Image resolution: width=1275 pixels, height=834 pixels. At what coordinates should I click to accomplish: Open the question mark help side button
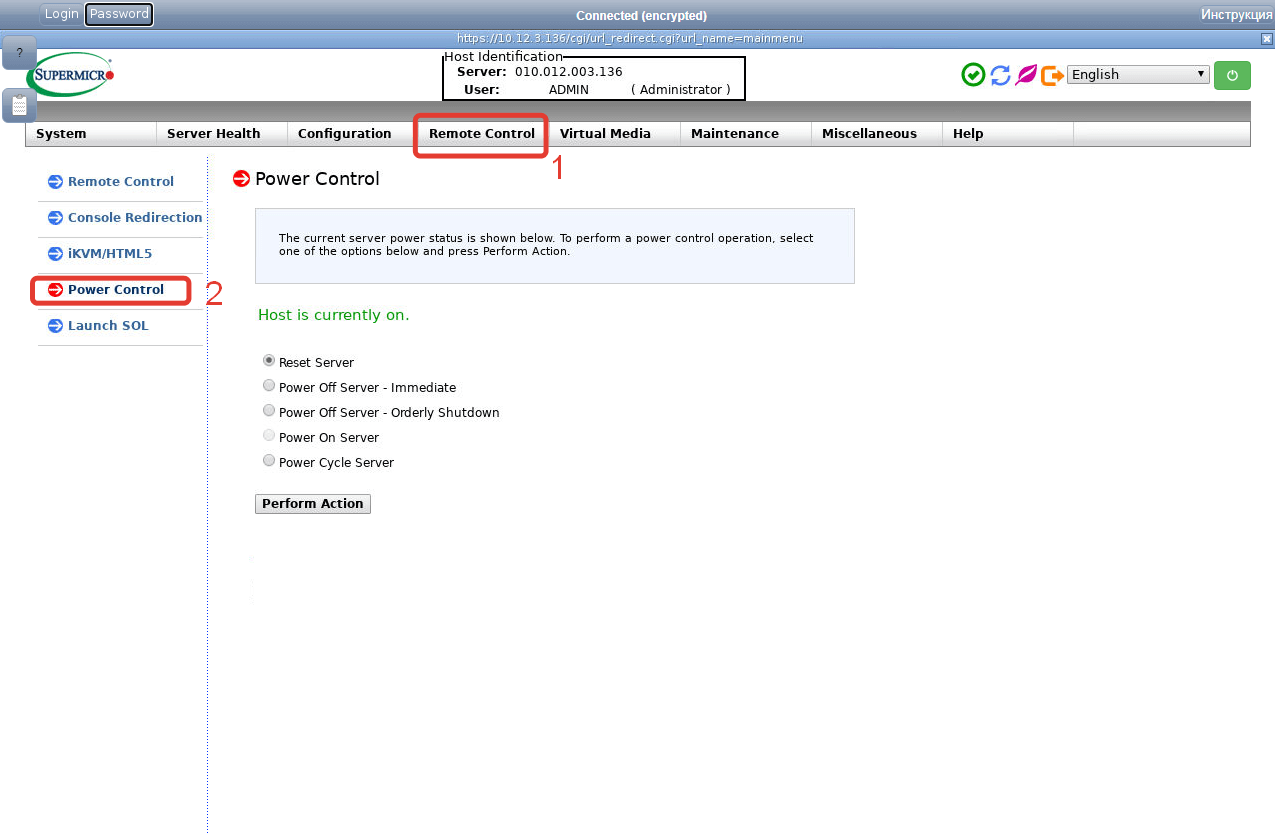pos(19,53)
